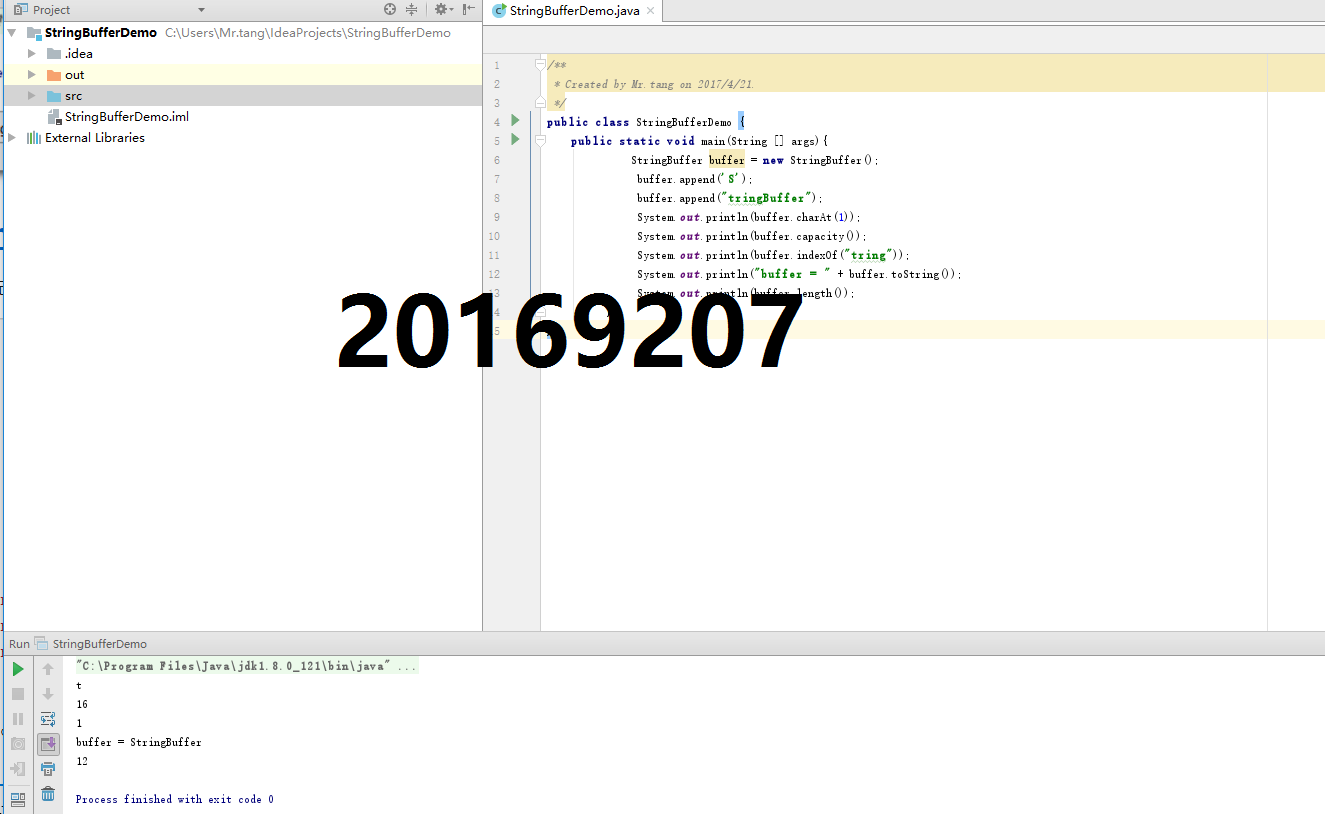The width and height of the screenshot is (1325, 814).
Task: Click run gutter arrow on class line 4
Action: pos(516,121)
